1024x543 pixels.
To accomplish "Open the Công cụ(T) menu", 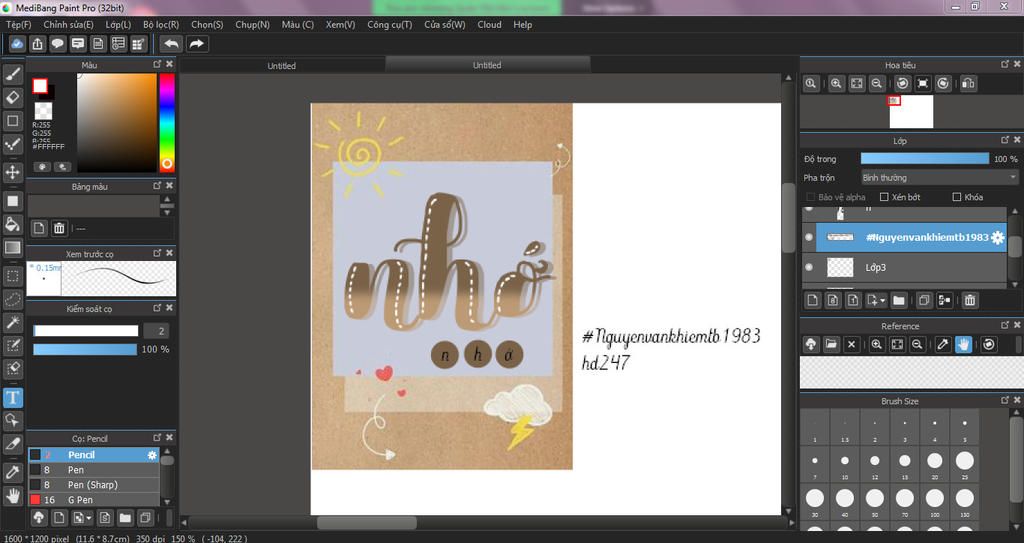I will [390, 24].
